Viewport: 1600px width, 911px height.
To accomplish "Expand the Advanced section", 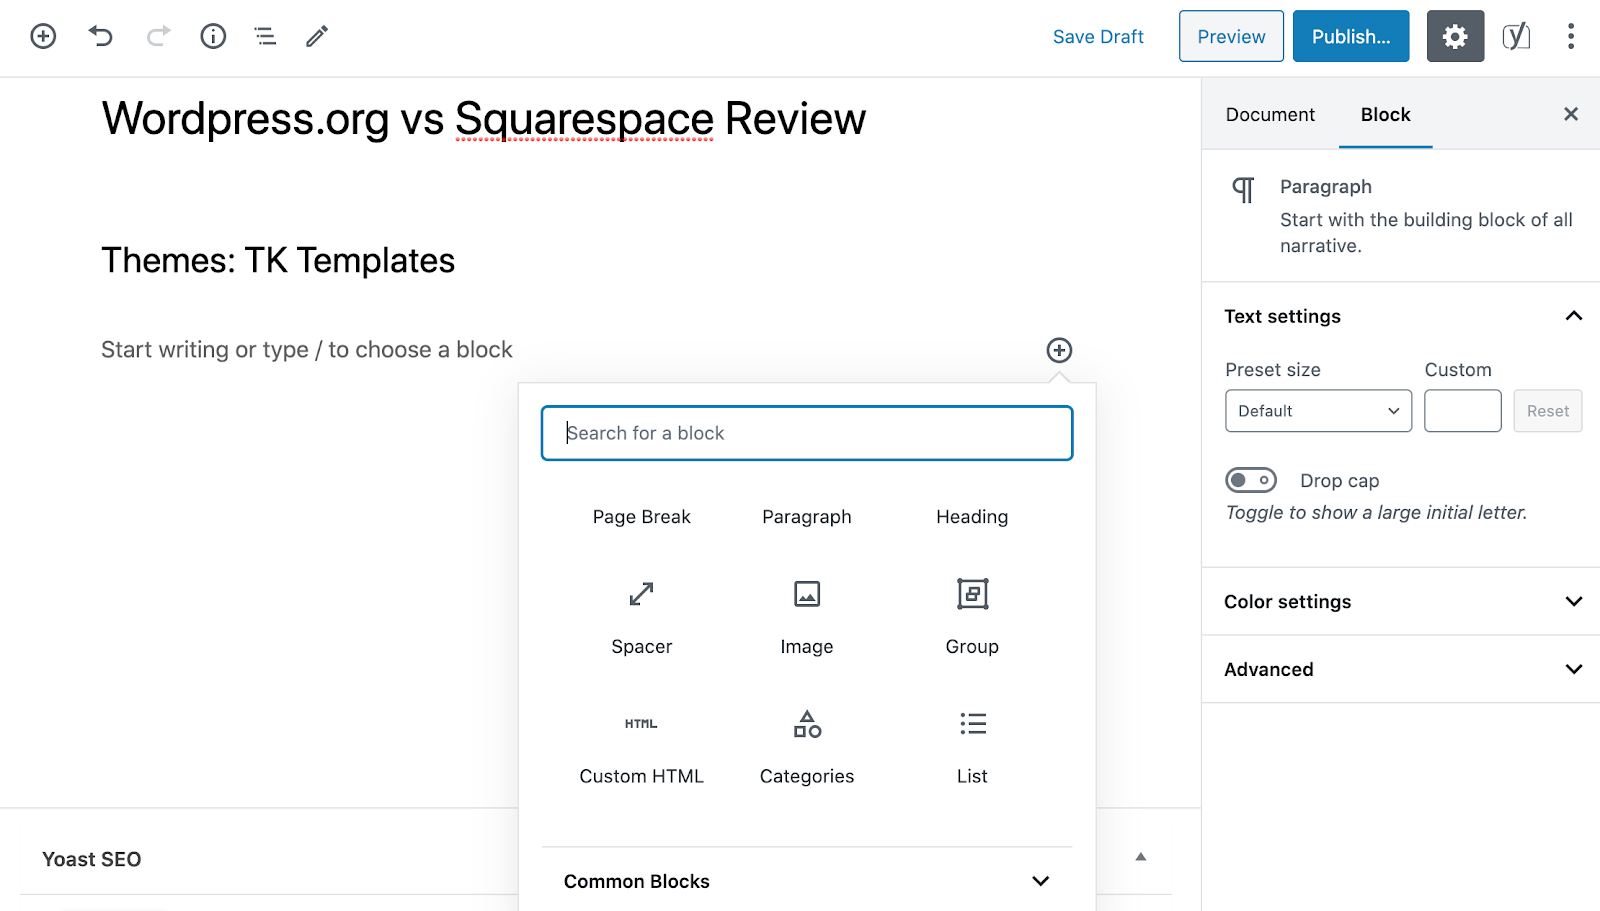I will 1400,670.
